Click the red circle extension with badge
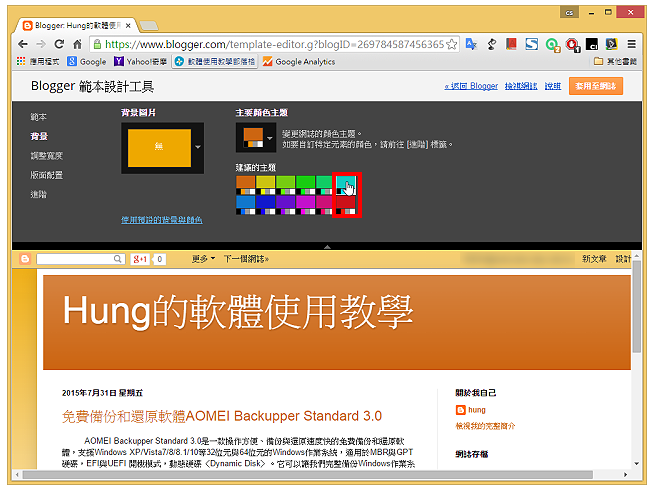649x489 pixels. (x=573, y=44)
